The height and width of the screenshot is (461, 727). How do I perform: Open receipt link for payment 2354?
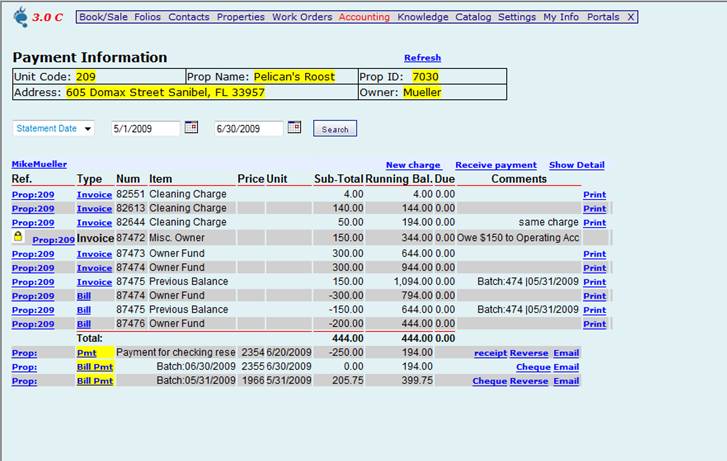(491, 353)
